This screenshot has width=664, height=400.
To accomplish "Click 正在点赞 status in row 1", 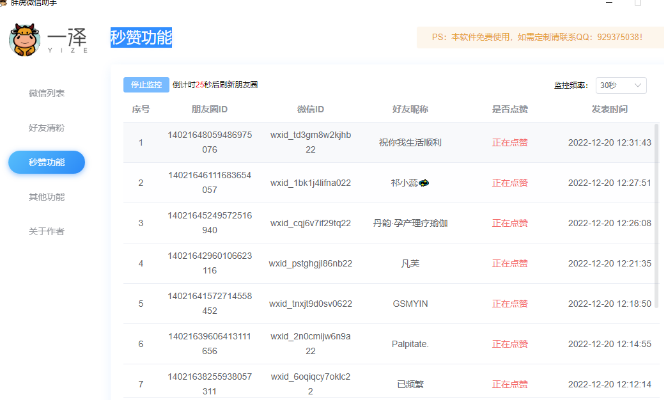I will point(510,143).
